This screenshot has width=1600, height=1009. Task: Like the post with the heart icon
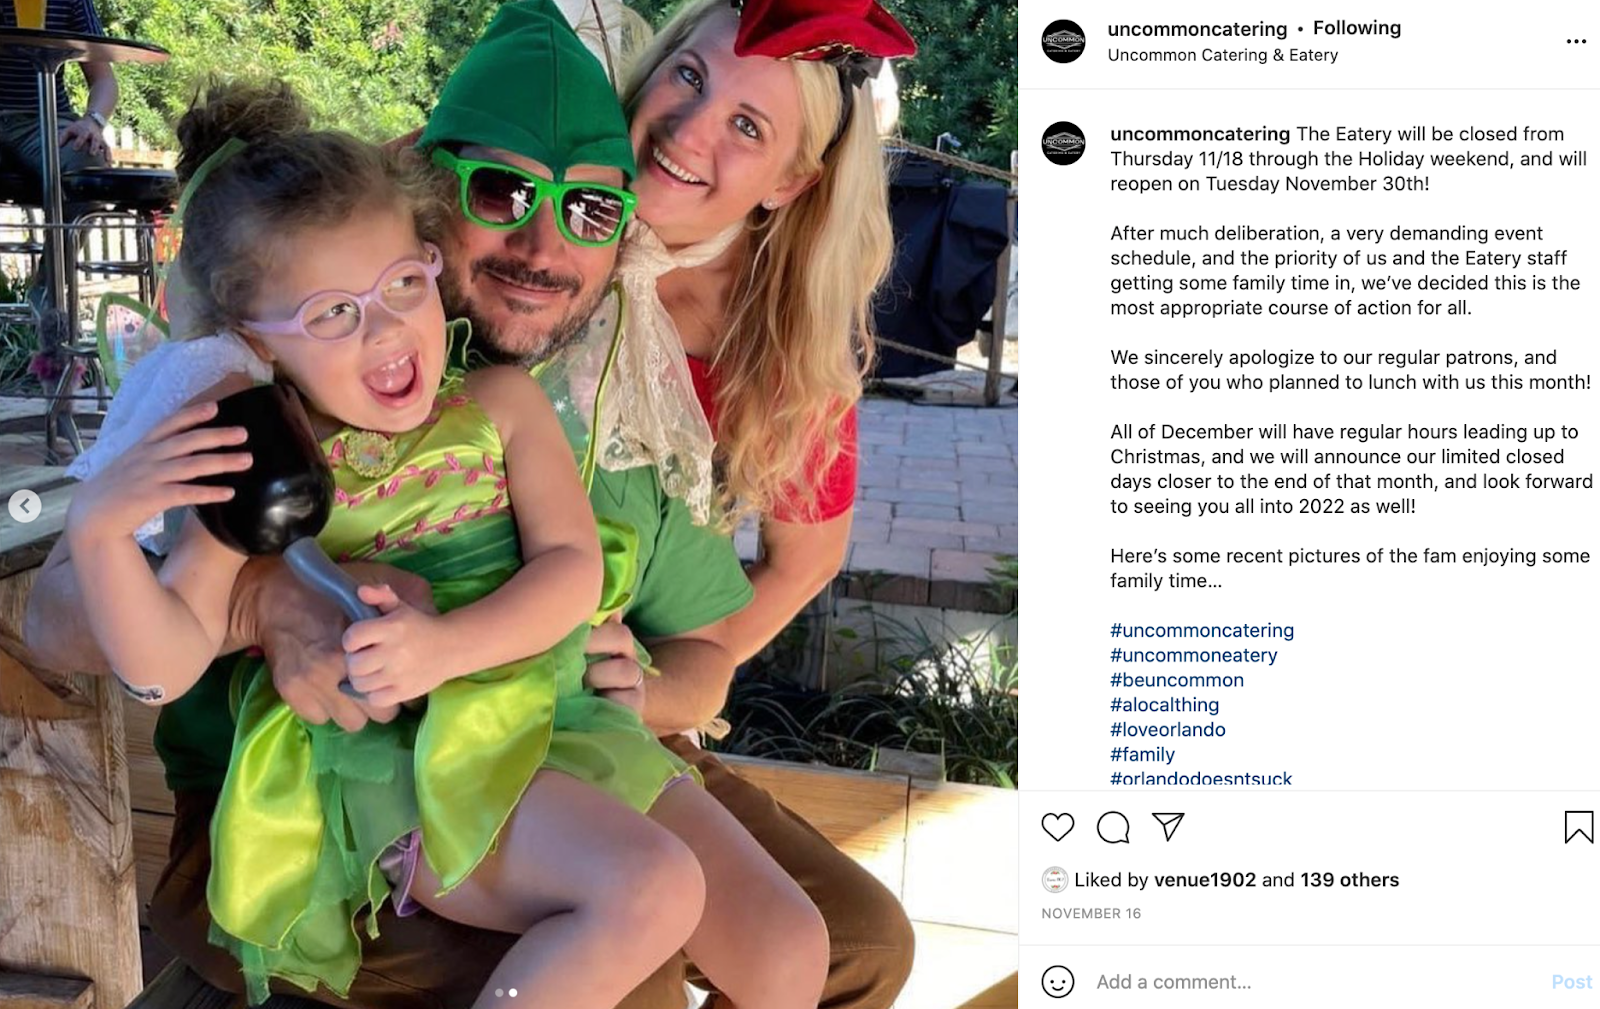[1057, 827]
